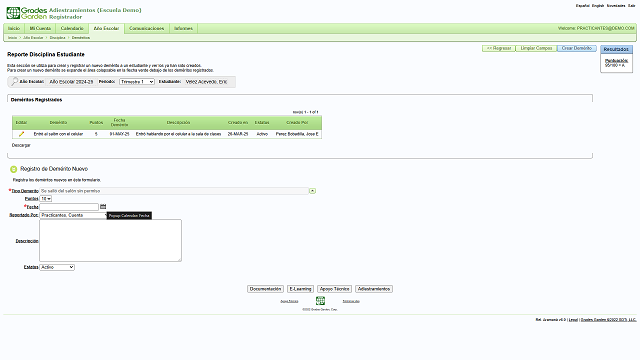Click the Grades Garden copyright footer link

pyautogui.click(x=609, y=320)
